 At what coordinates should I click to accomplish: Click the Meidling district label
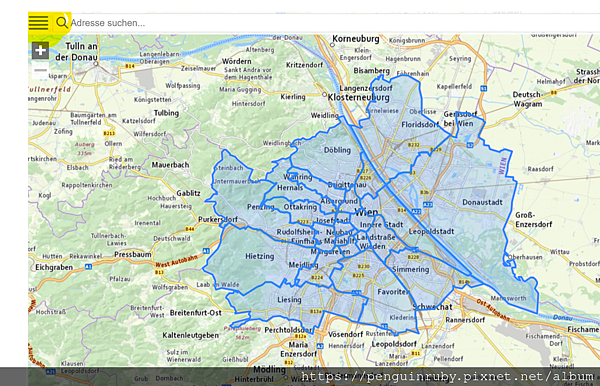pos(303,265)
